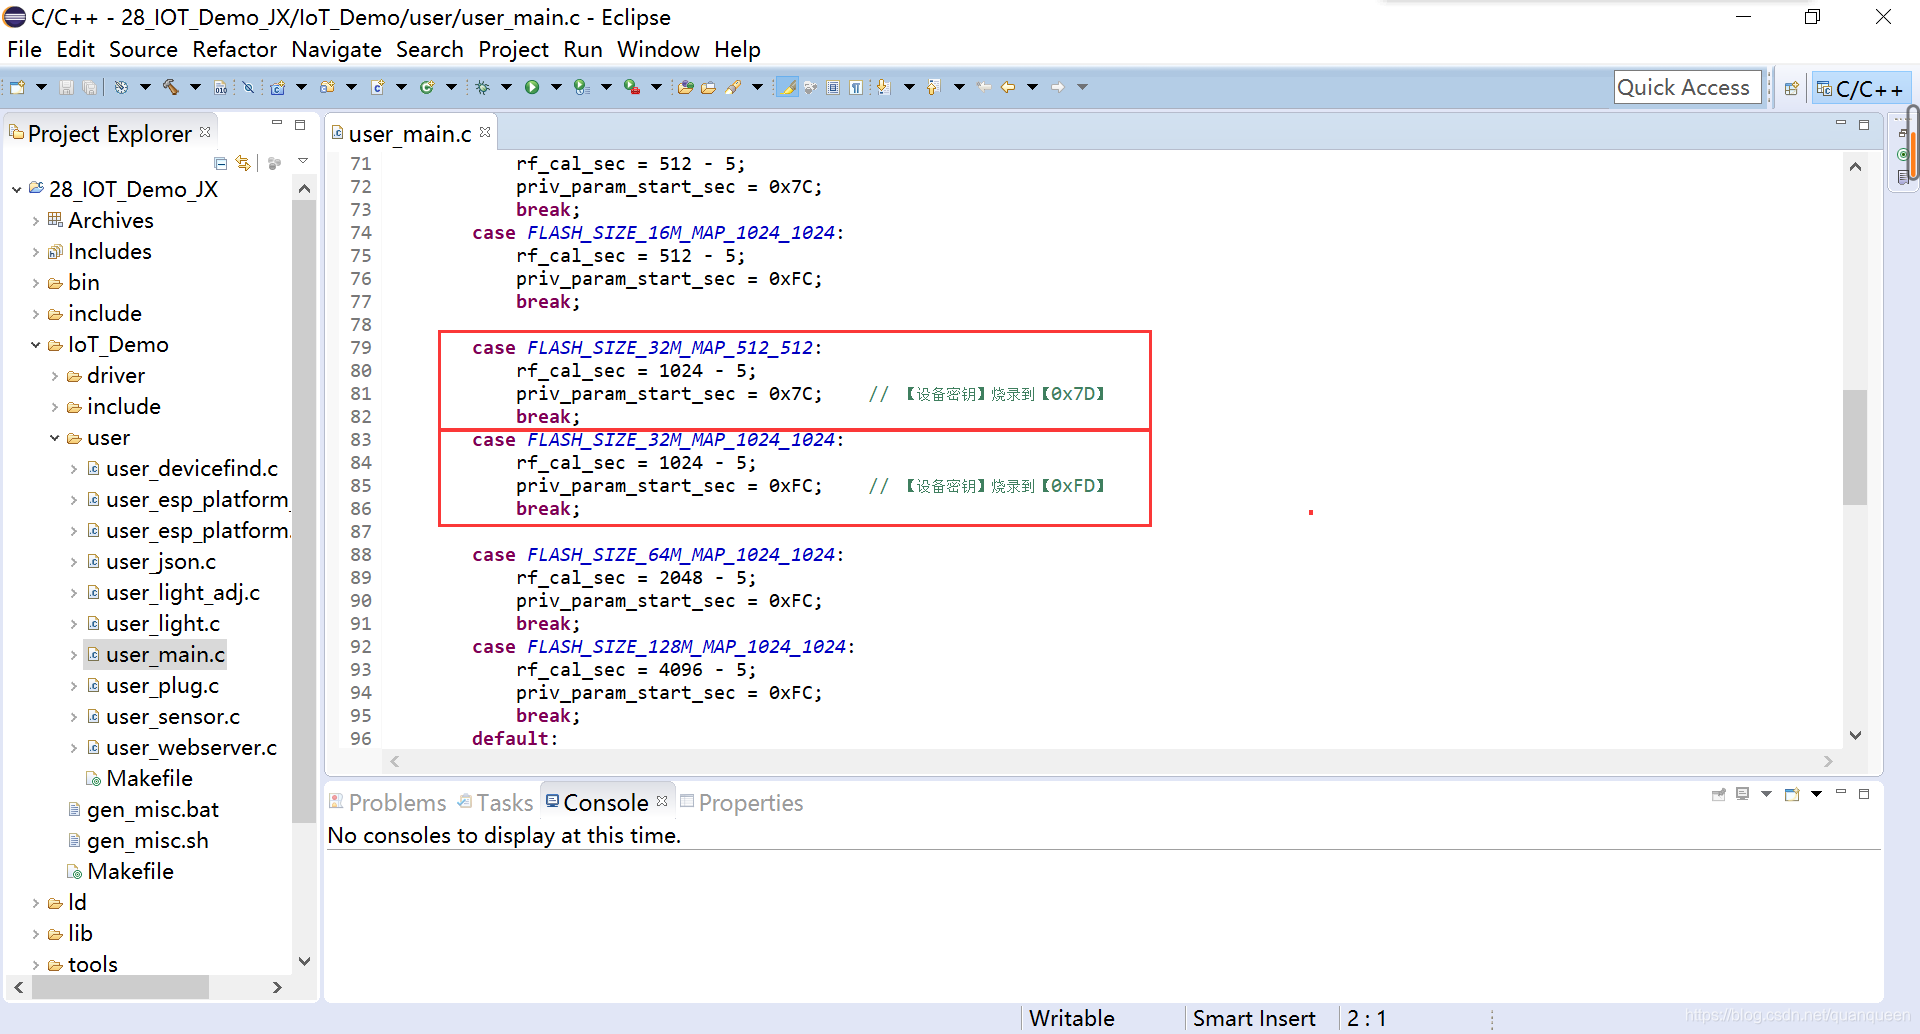Click the Display Selected Console icon
1920x1034 pixels.
tap(1743, 794)
